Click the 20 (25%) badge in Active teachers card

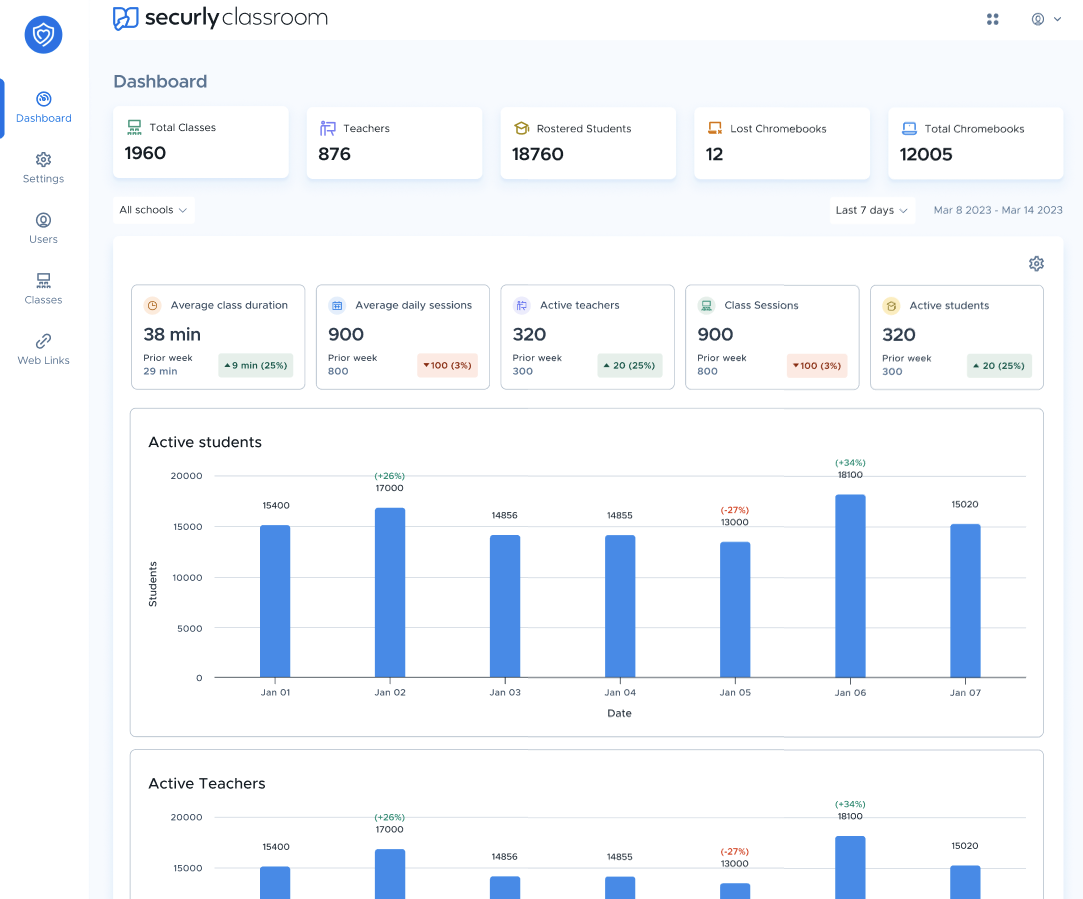click(x=629, y=365)
